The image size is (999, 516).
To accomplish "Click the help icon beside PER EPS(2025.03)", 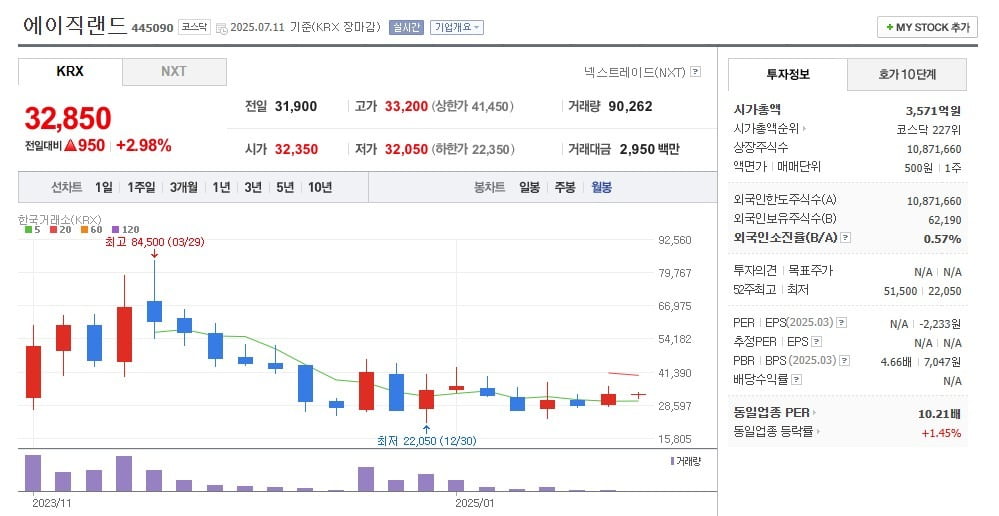I will (842, 322).
